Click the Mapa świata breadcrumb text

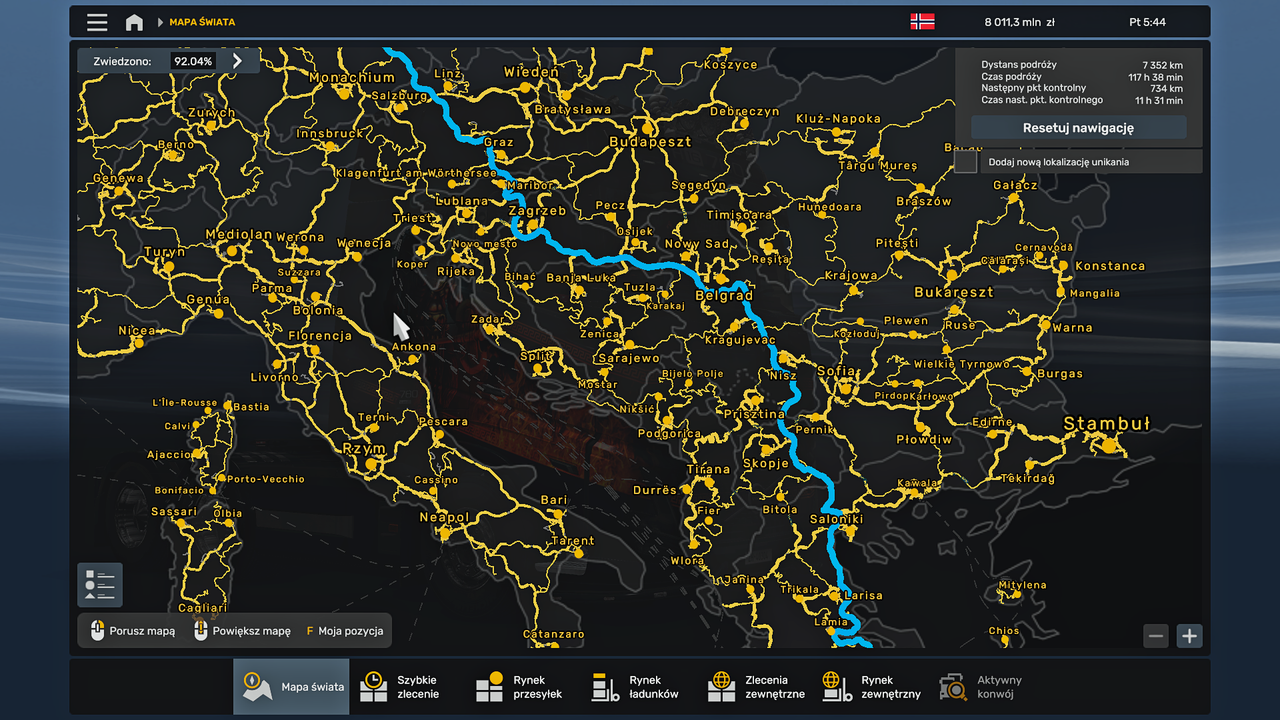click(202, 22)
